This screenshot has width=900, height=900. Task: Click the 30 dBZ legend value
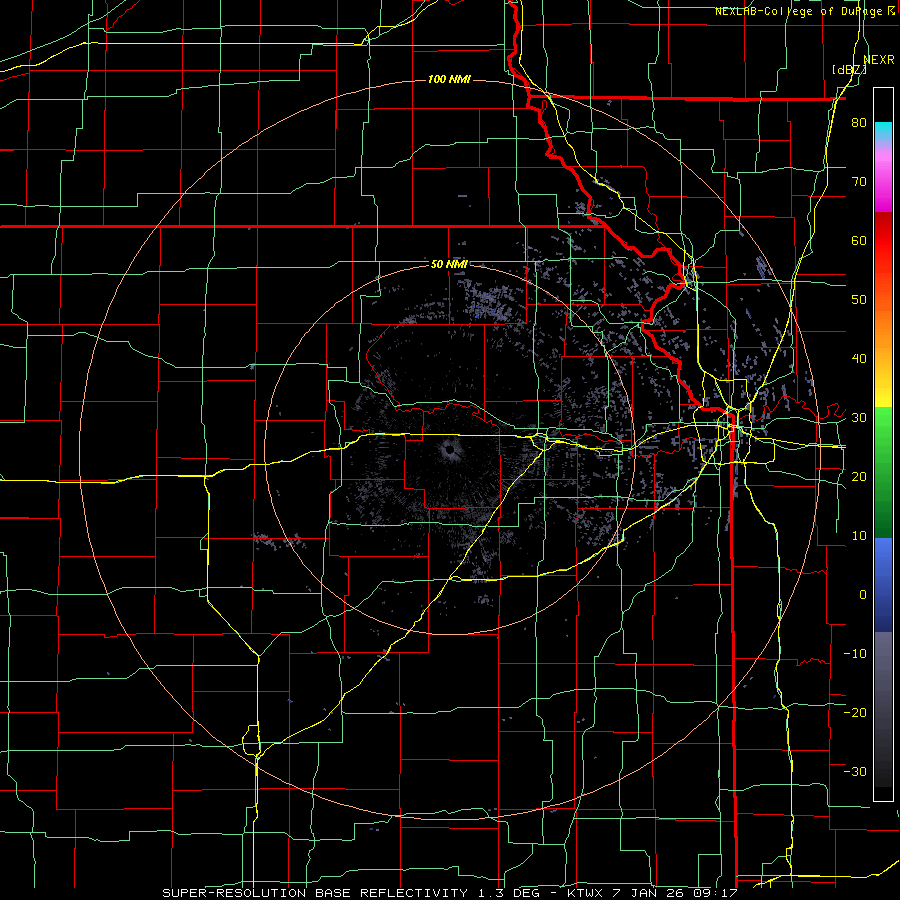coord(859,417)
